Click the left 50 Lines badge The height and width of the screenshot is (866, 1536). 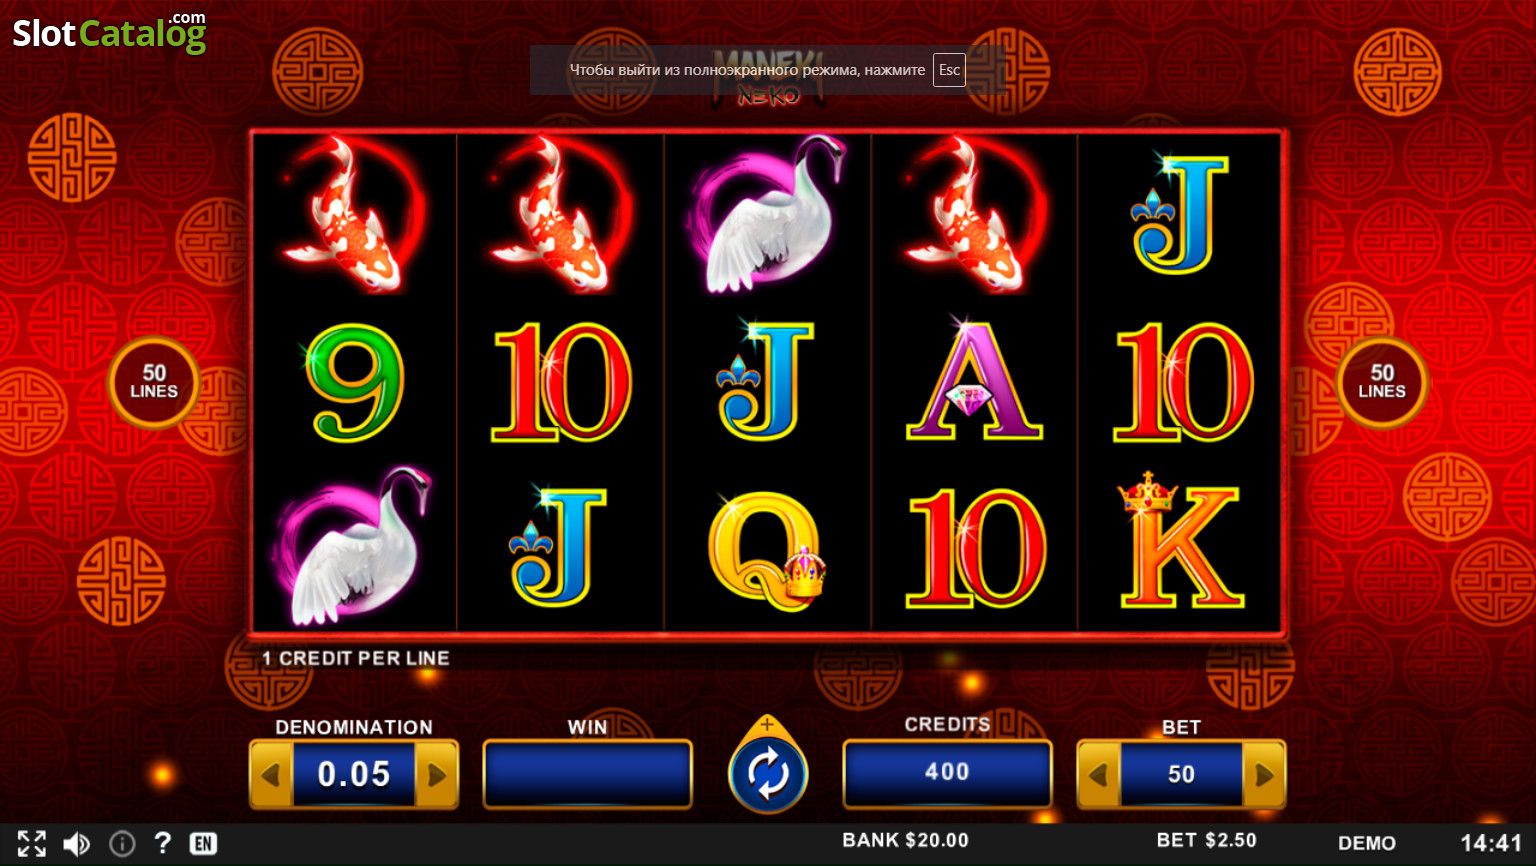(154, 383)
